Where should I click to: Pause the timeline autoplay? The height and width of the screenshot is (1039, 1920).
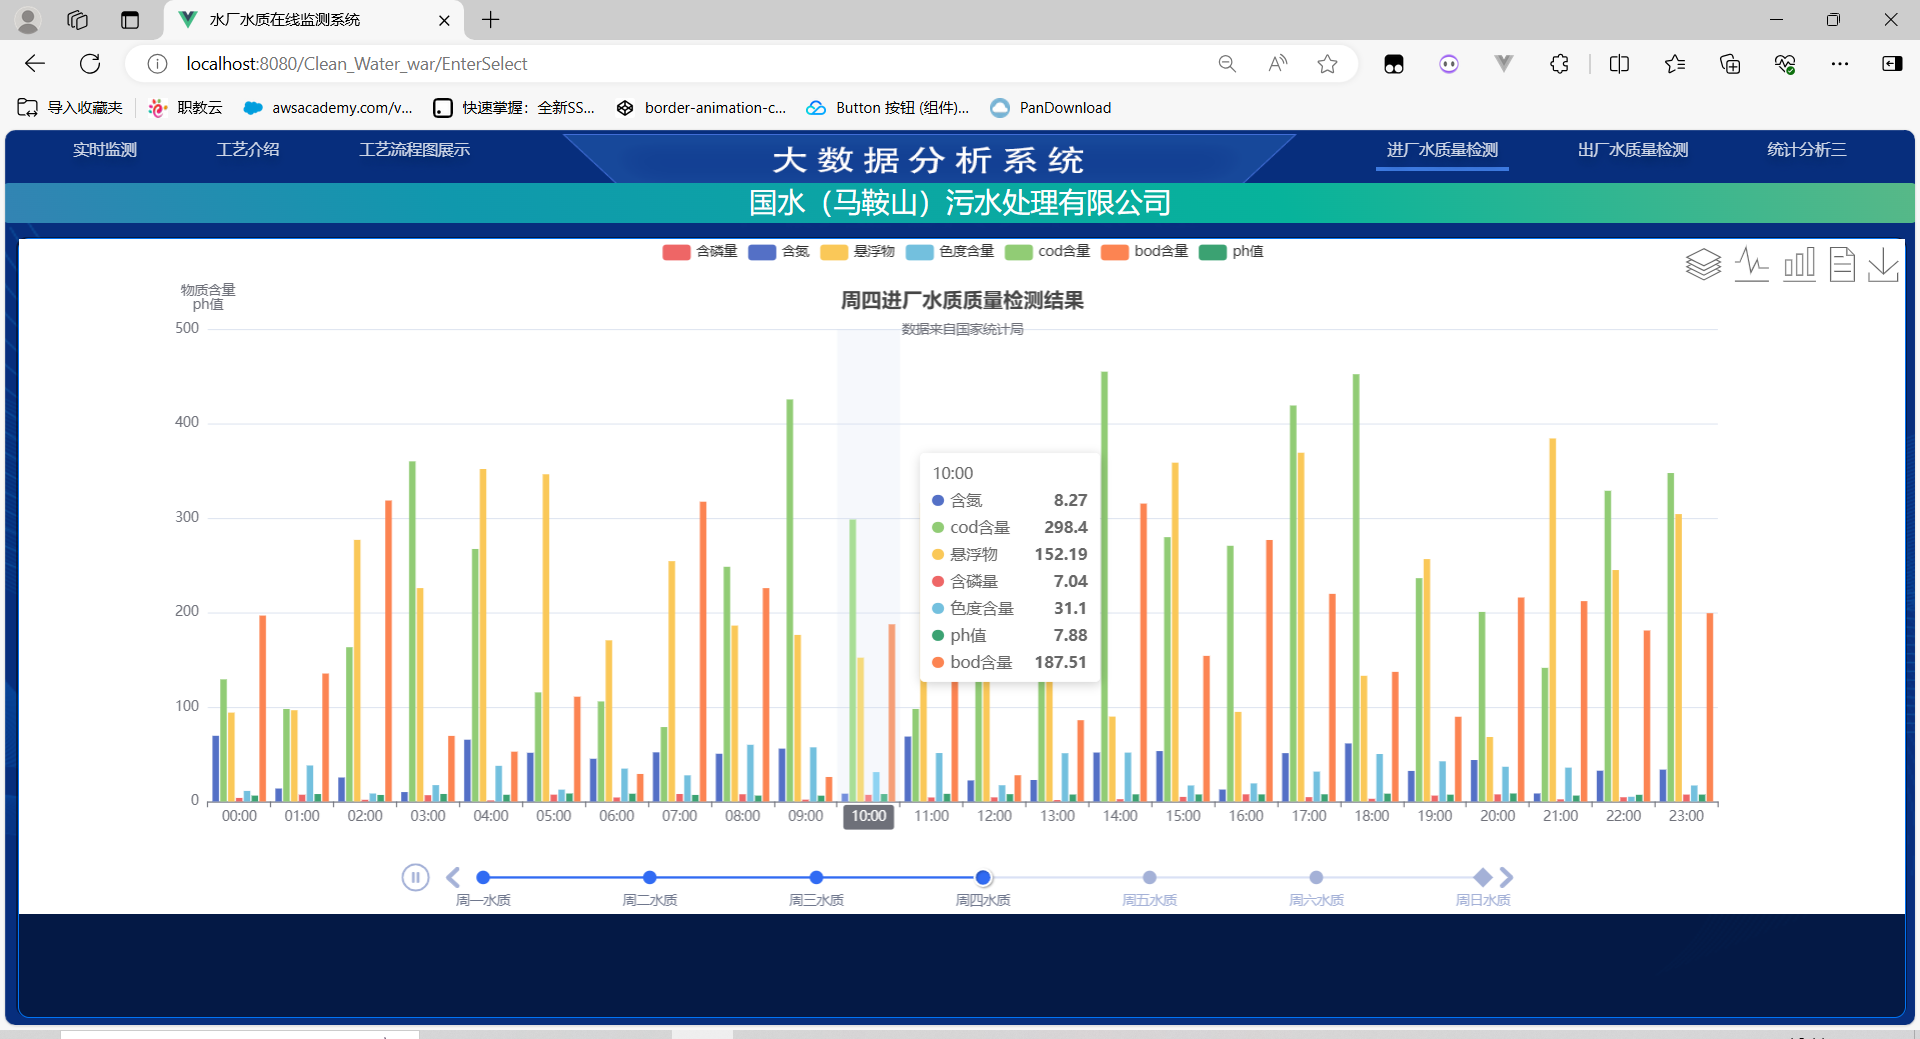click(x=415, y=877)
